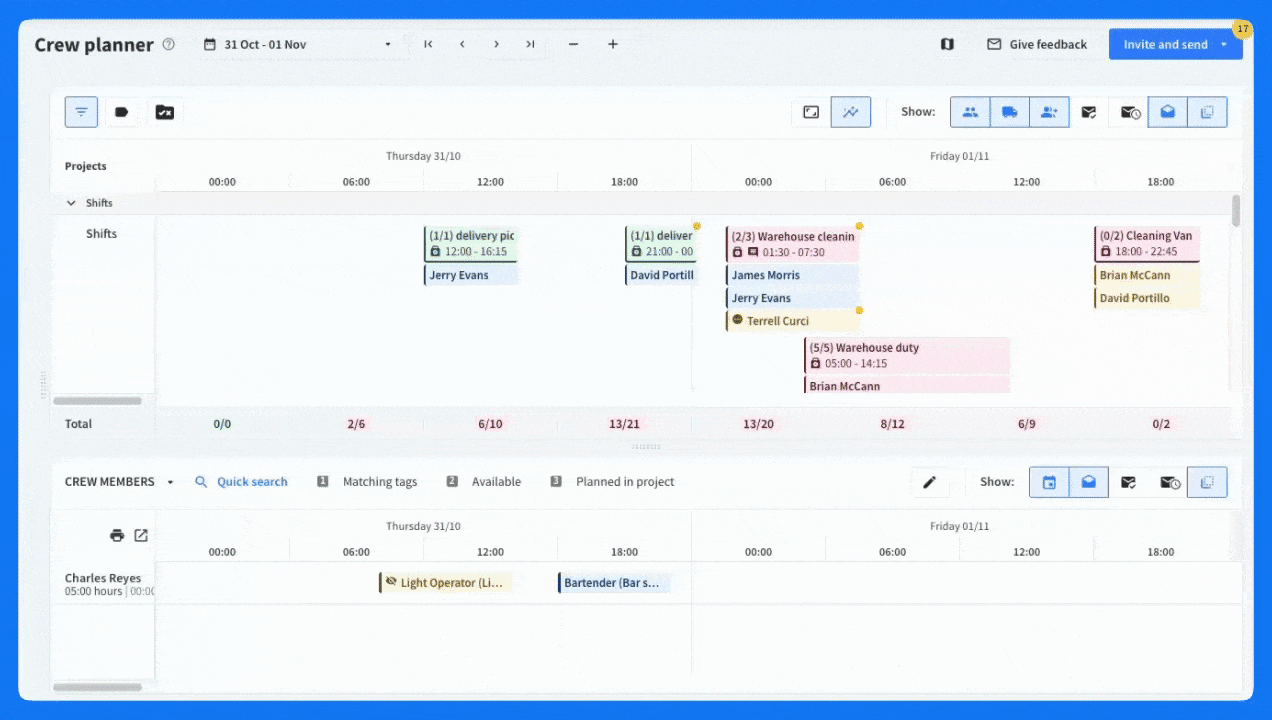Select the Charles Reyes crew row
1272x720 pixels.
click(103, 583)
